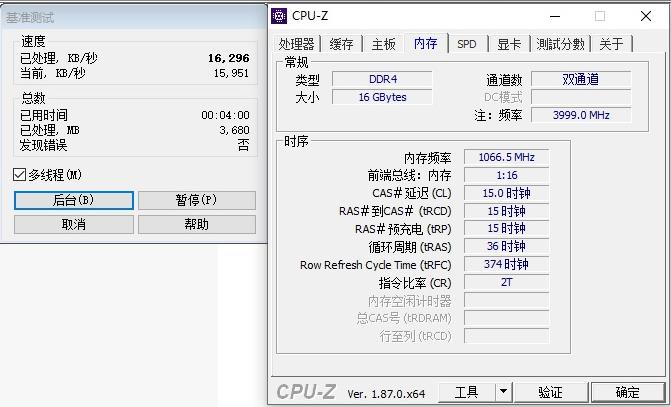This screenshot has height=407, width=671.
Task: Confirm with the 确定 button
Action: click(x=627, y=391)
